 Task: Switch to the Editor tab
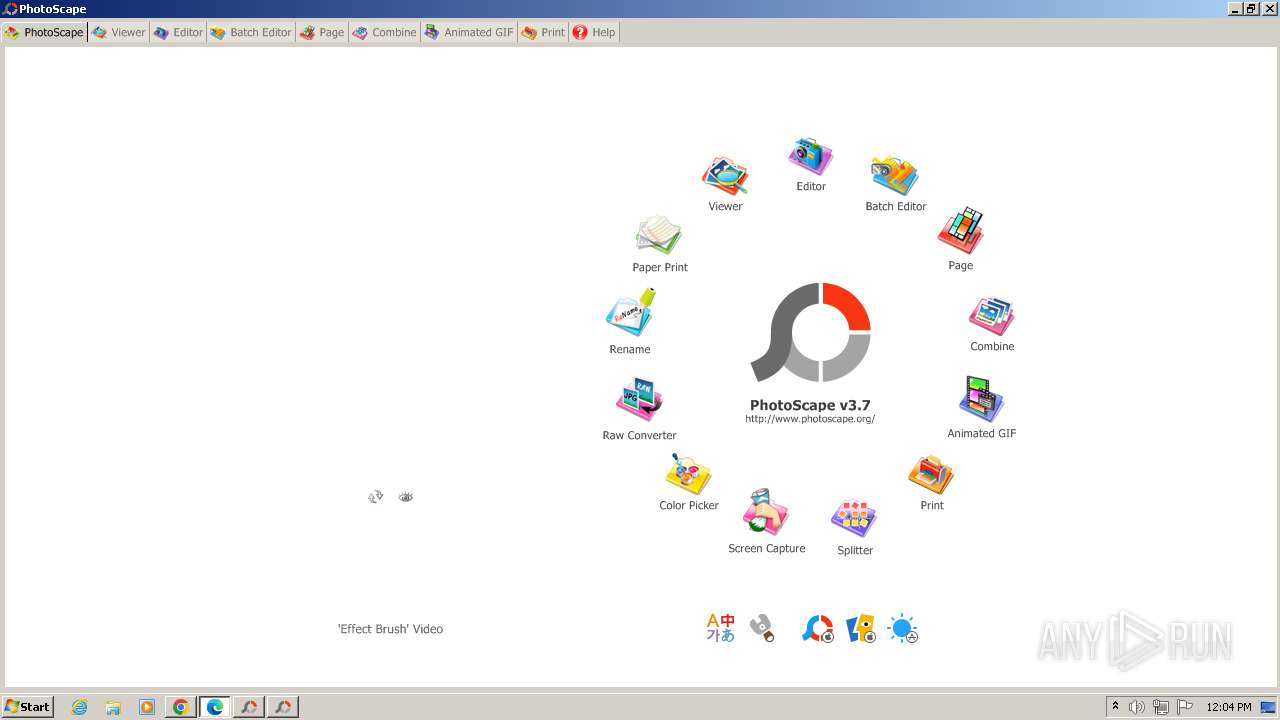177,32
